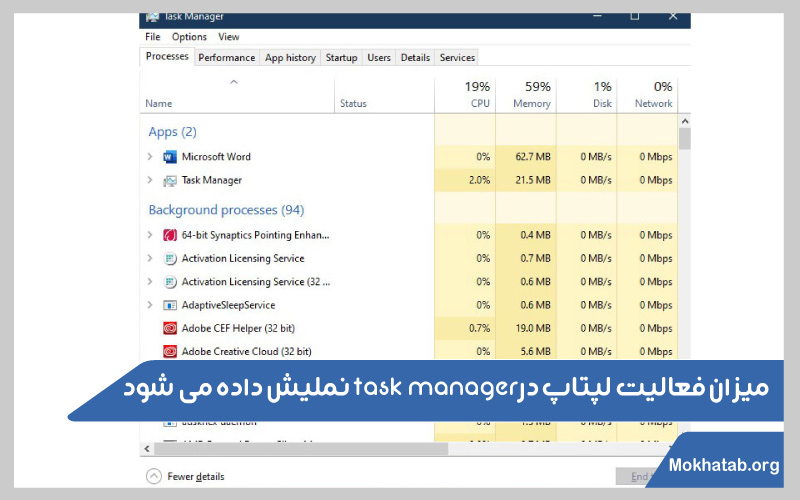Viewport: 800px width, 500px height.
Task: Click Task Manager's 21.5 MB memory value
Action: pos(533,180)
